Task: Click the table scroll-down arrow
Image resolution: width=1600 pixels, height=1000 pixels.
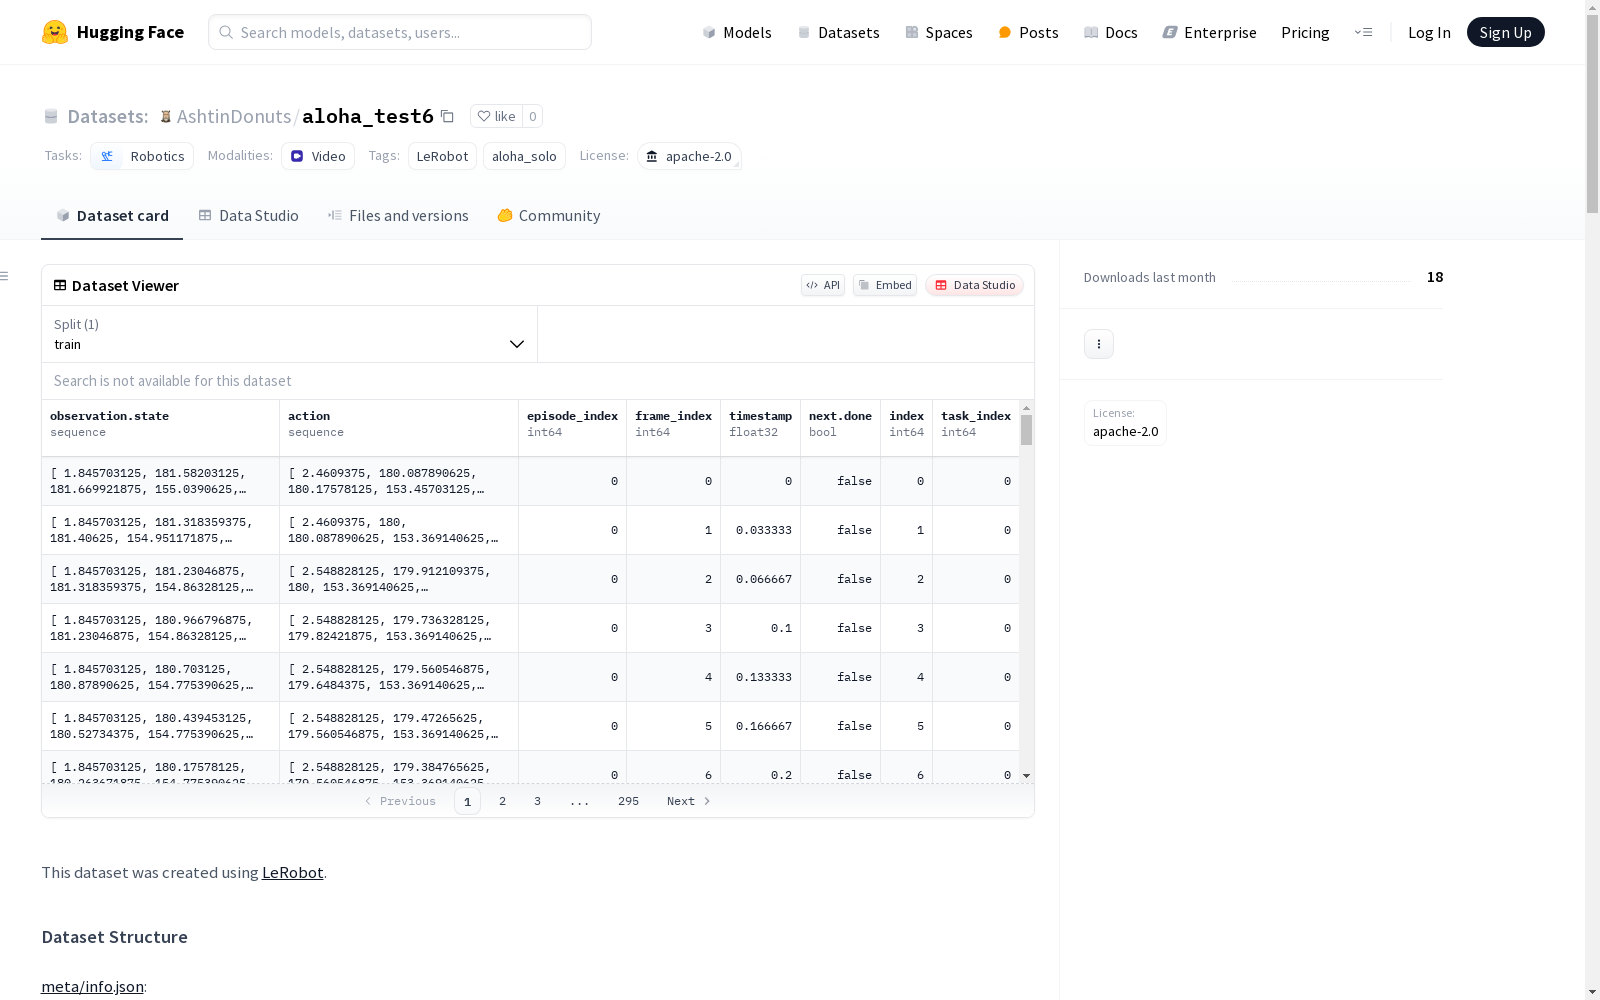Action: 1026,776
